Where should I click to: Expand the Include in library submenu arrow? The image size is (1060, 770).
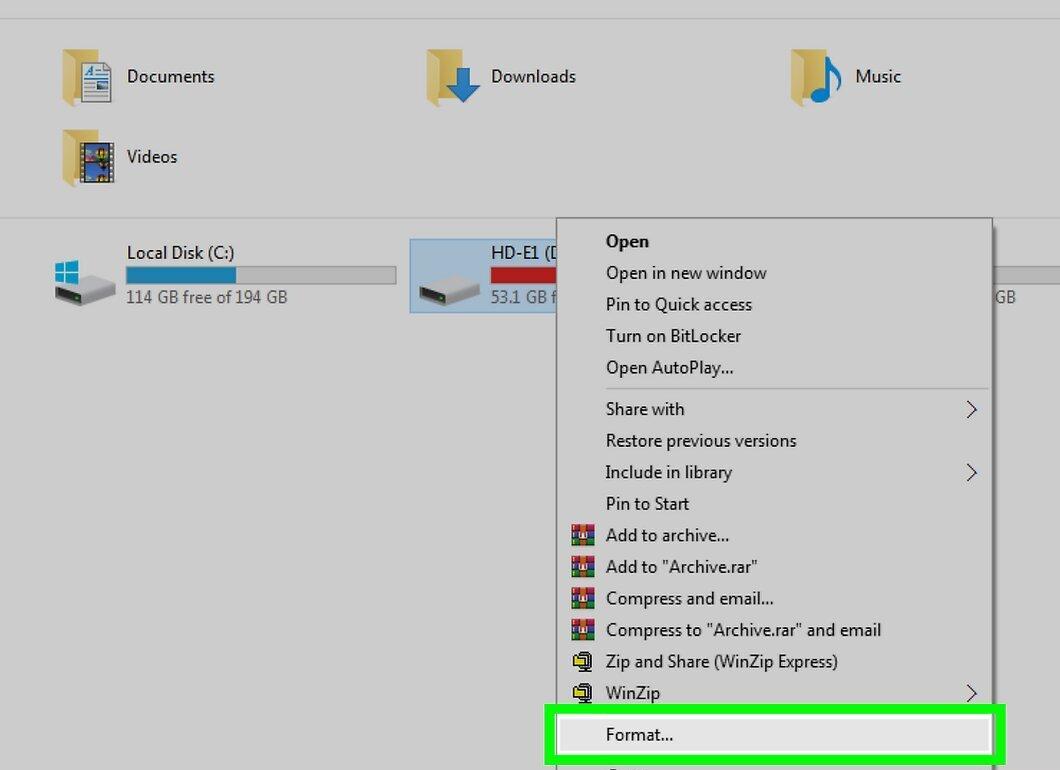click(971, 473)
